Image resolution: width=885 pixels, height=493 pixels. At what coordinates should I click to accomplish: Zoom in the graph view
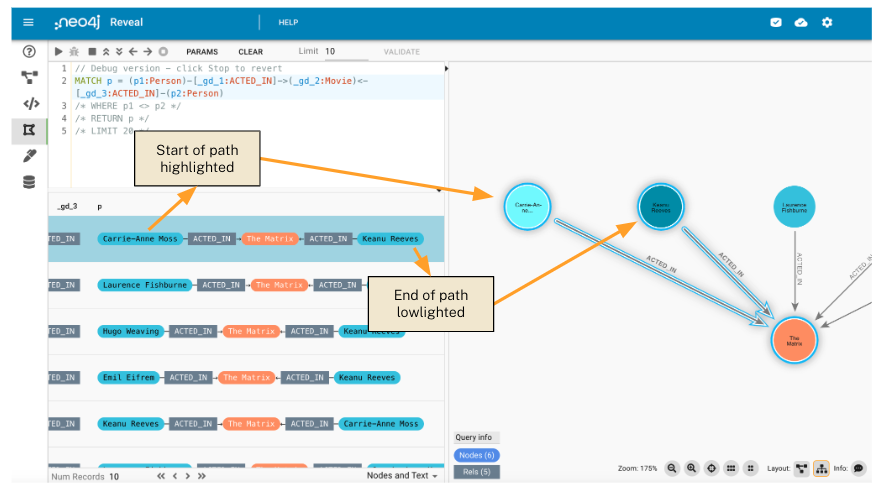[691, 468]
